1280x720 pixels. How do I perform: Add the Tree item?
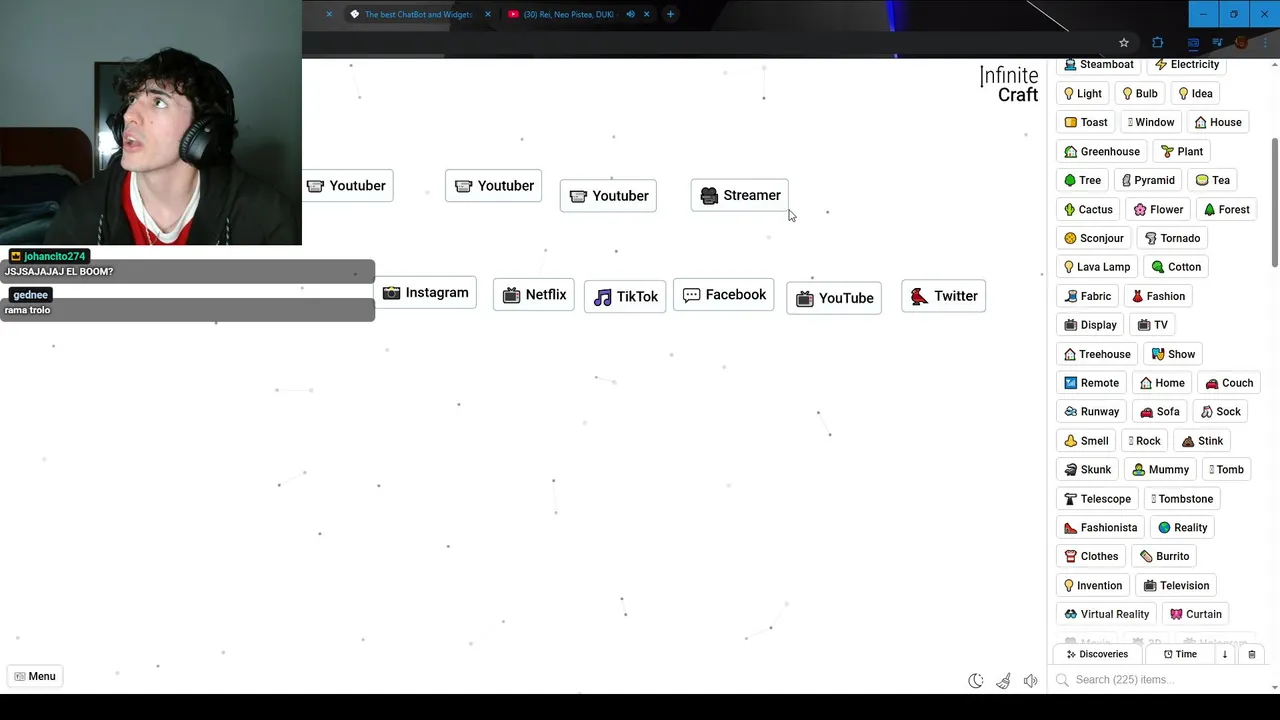(1083, 180)
